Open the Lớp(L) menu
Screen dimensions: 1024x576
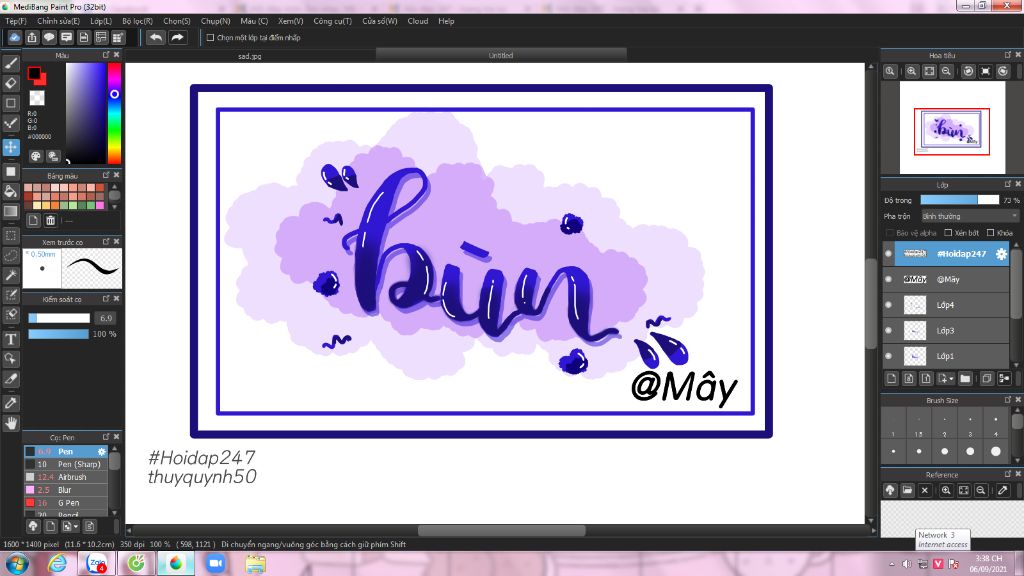click(x=101, y=21)
